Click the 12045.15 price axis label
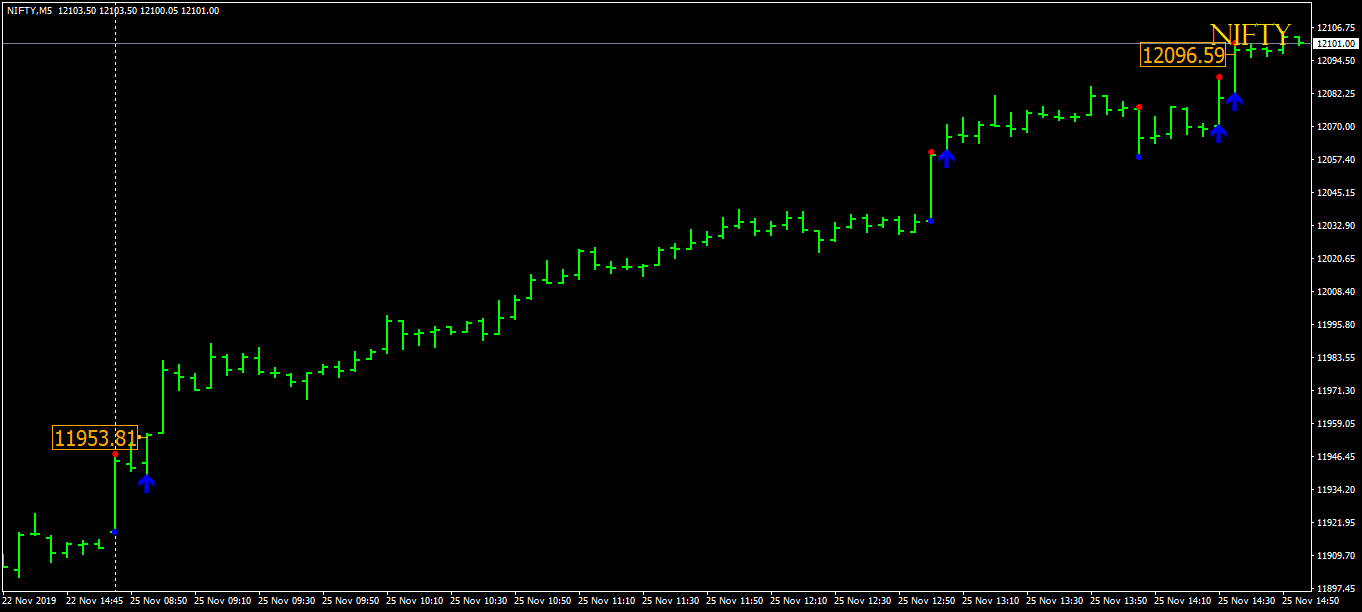Viewport: 1362px width, 612px height. click(x=1337, y=193)
